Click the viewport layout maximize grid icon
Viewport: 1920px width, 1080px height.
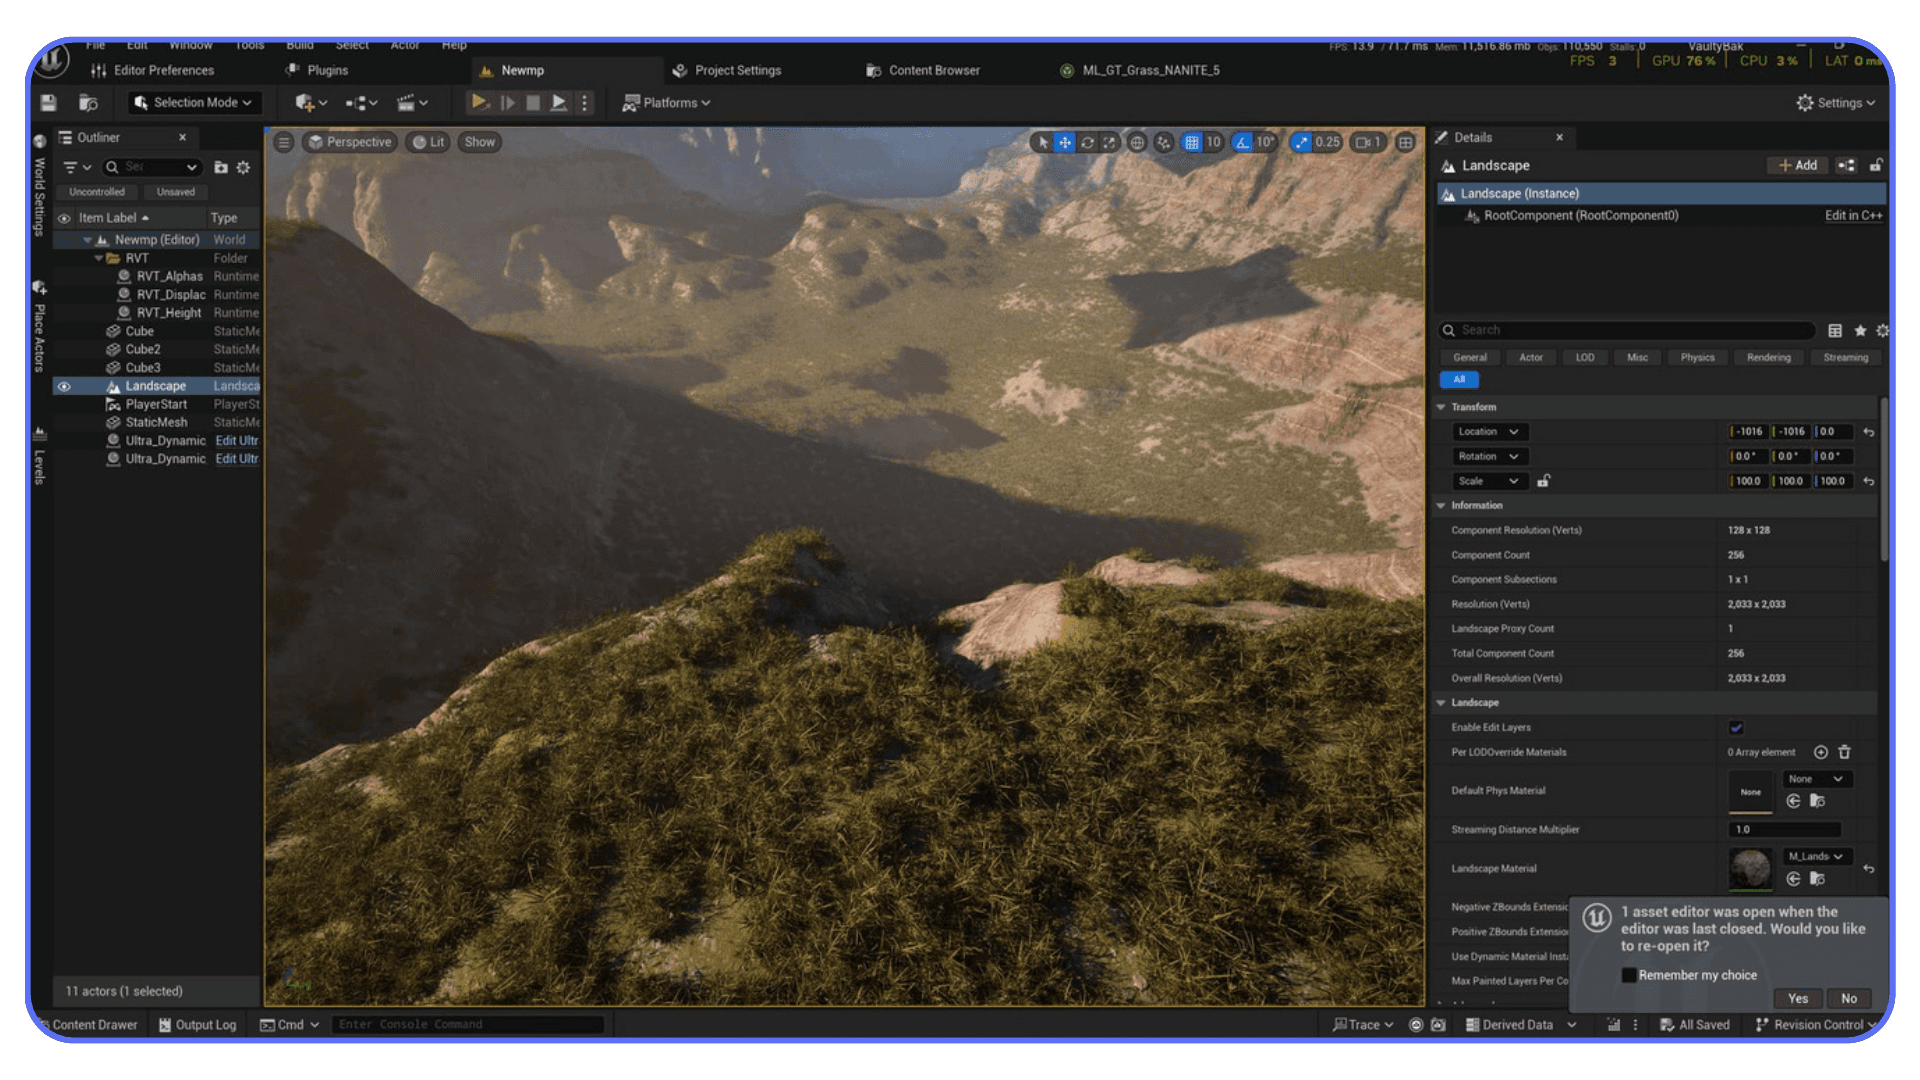click(1405, 142)
